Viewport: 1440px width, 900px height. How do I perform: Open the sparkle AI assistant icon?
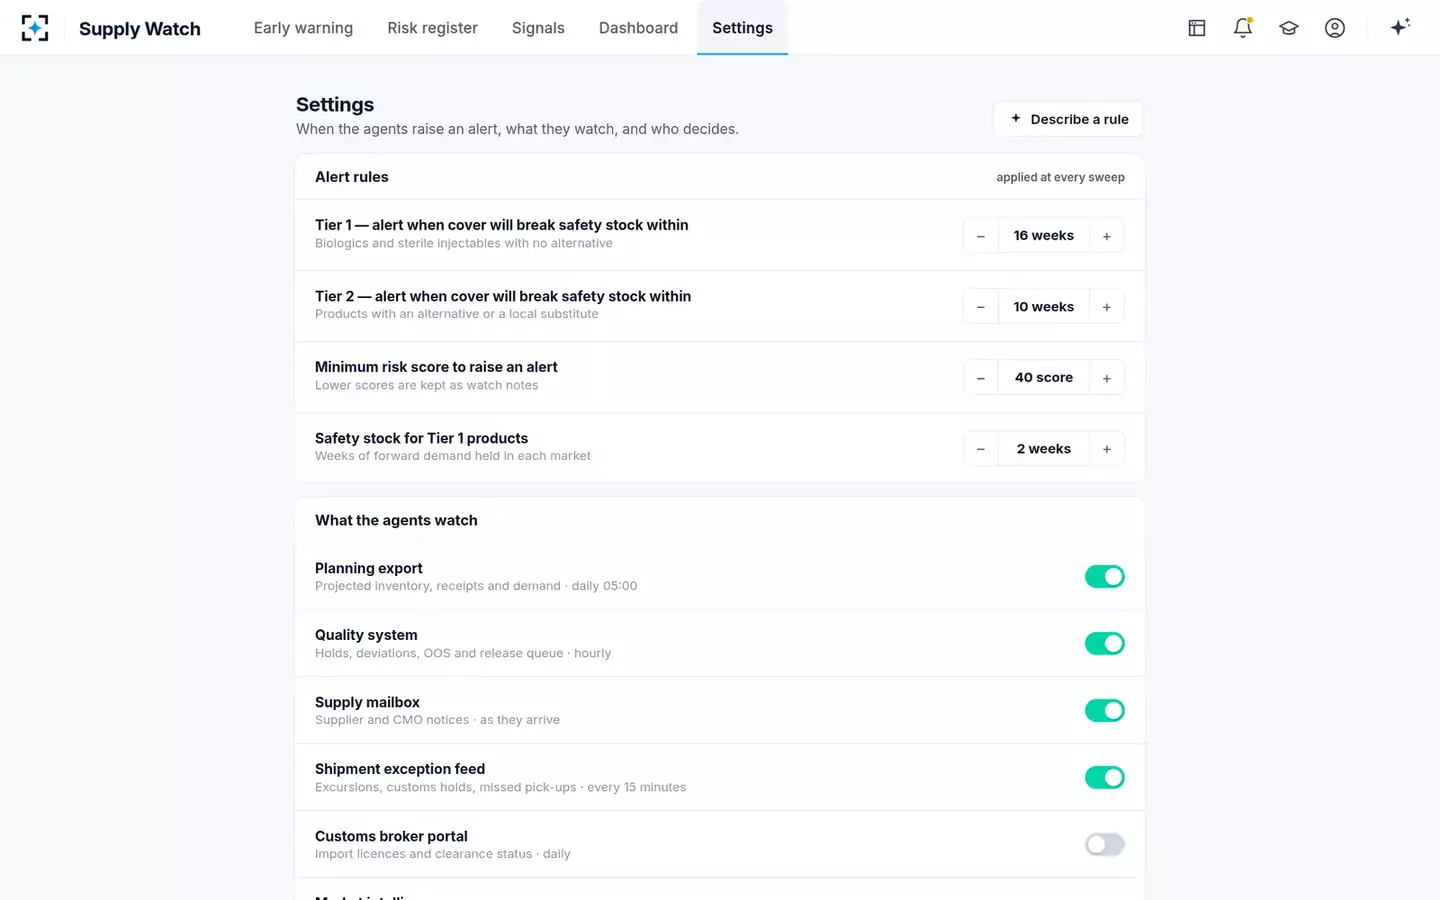(1400, 27)
